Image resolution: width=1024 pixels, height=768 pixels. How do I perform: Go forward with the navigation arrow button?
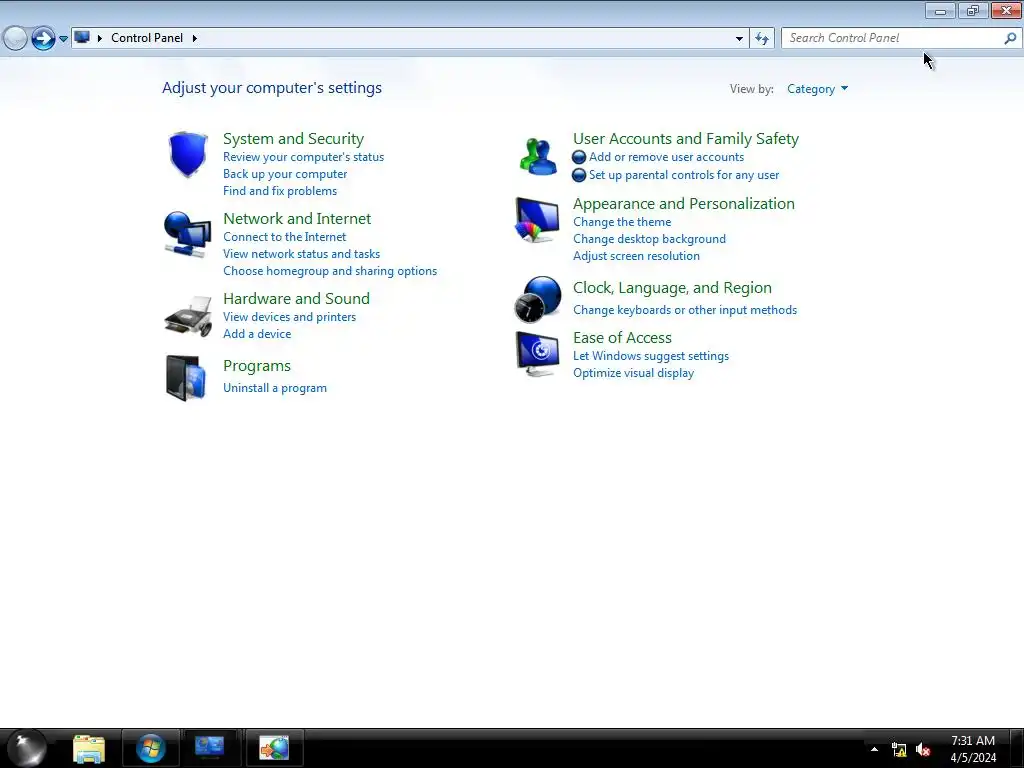43,39
